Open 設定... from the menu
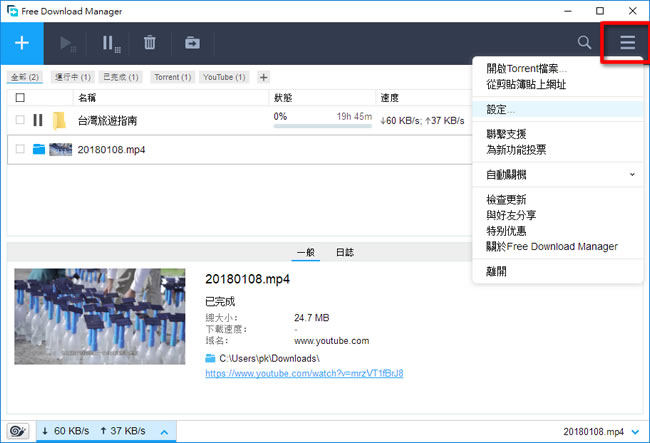The width and height of the screenshot is (650, 443). tap(558, 109)
